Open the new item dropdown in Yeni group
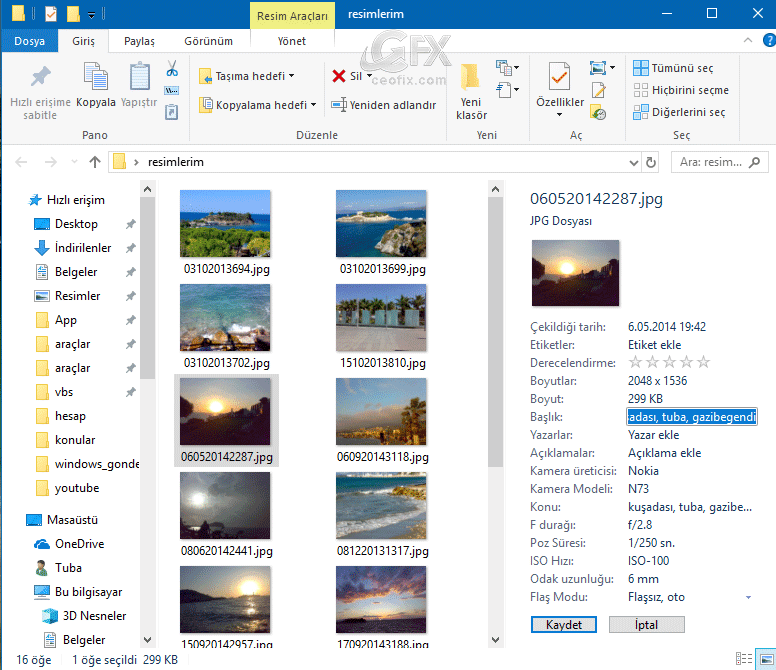The image size is (776, 670). pos(508,68)
